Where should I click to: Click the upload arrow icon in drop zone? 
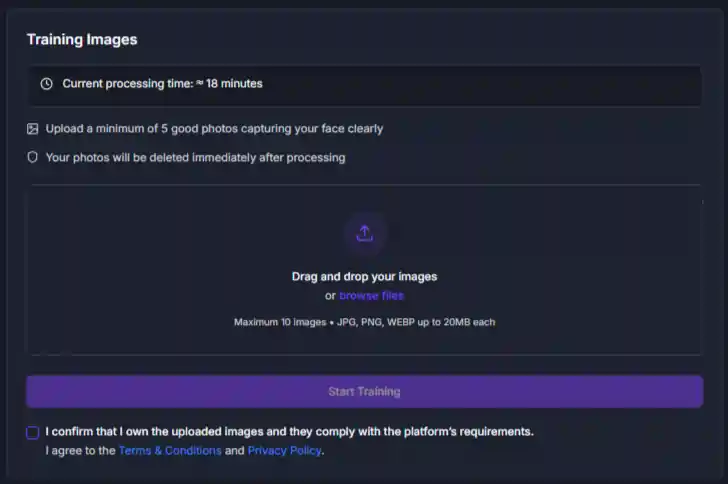(365, 233)
